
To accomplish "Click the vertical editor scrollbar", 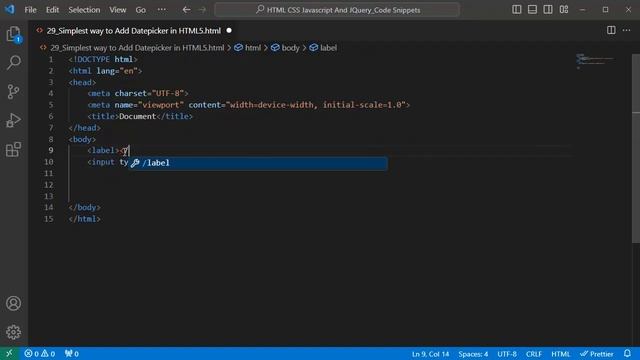I will click(x=636, y=149).
